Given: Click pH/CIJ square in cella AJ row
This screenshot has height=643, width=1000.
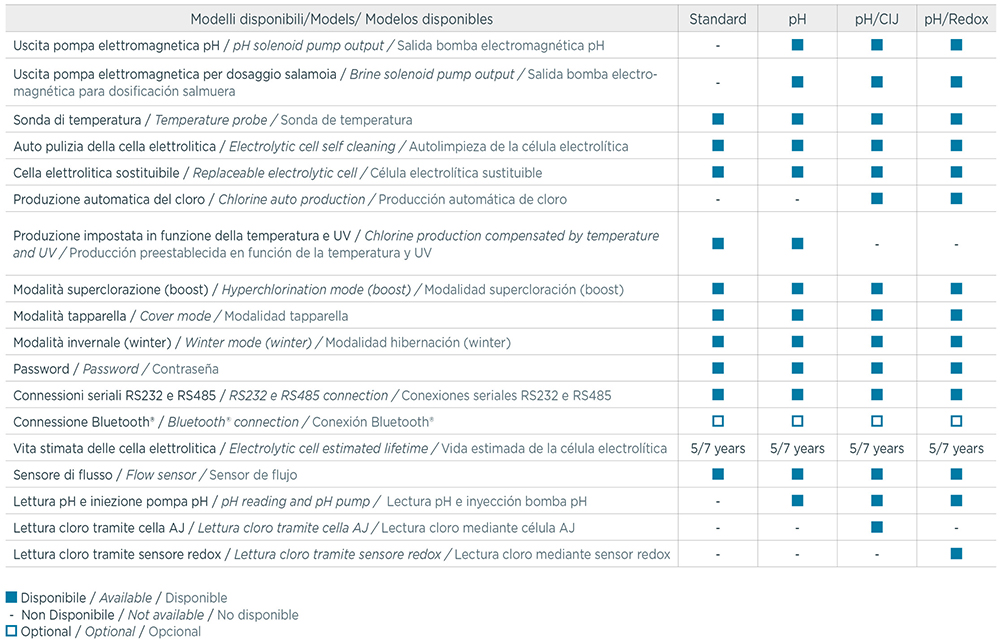Looking at the screenshot, I should point(876,527).
